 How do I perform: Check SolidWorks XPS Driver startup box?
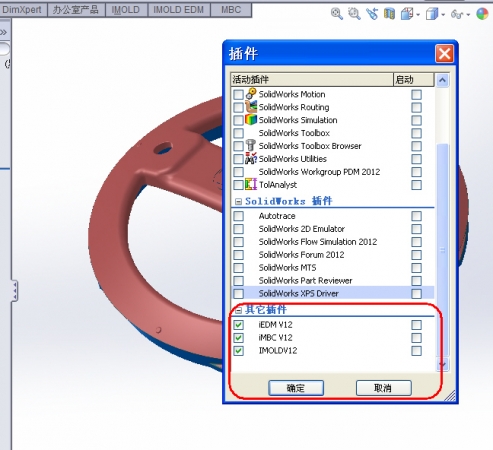click(x=416, y=294)
